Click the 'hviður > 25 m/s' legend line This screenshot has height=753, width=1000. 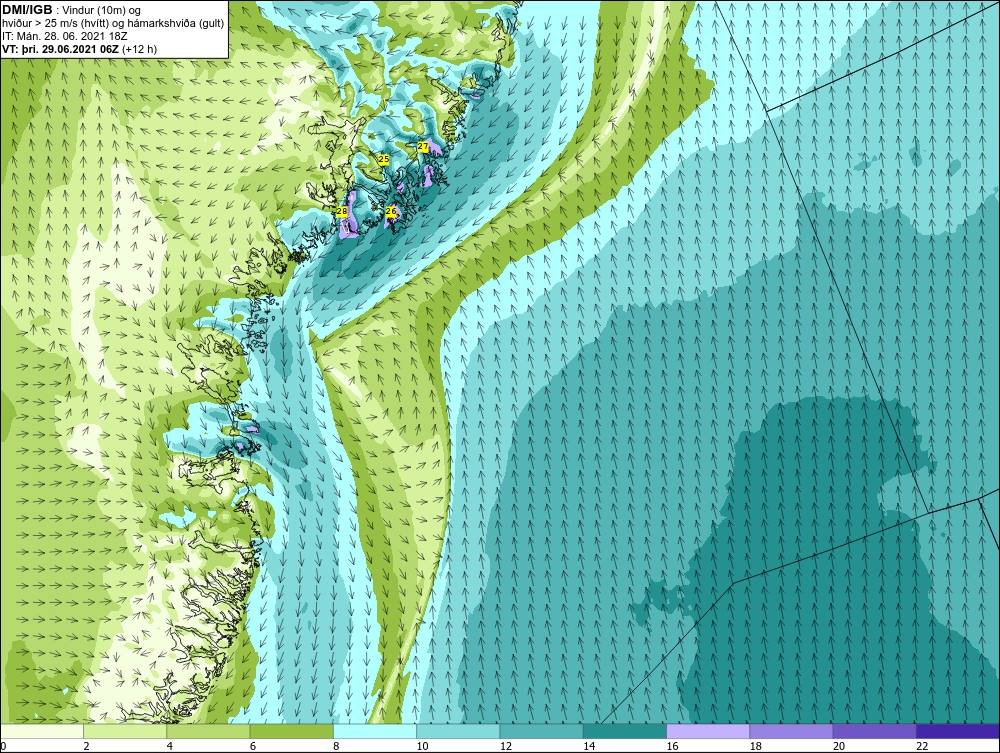pos(112,24)
